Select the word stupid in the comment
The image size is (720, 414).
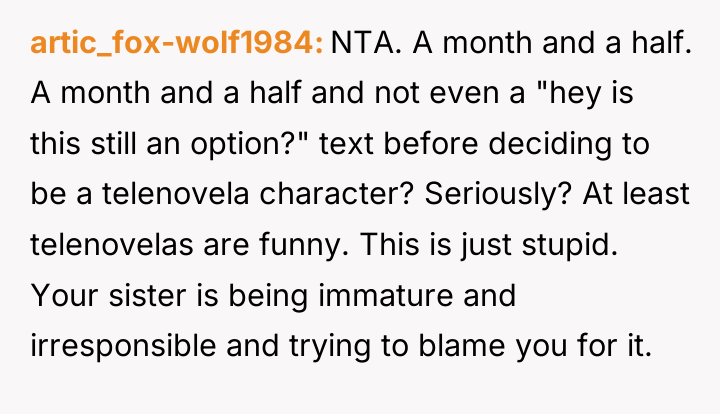(570, 245)
